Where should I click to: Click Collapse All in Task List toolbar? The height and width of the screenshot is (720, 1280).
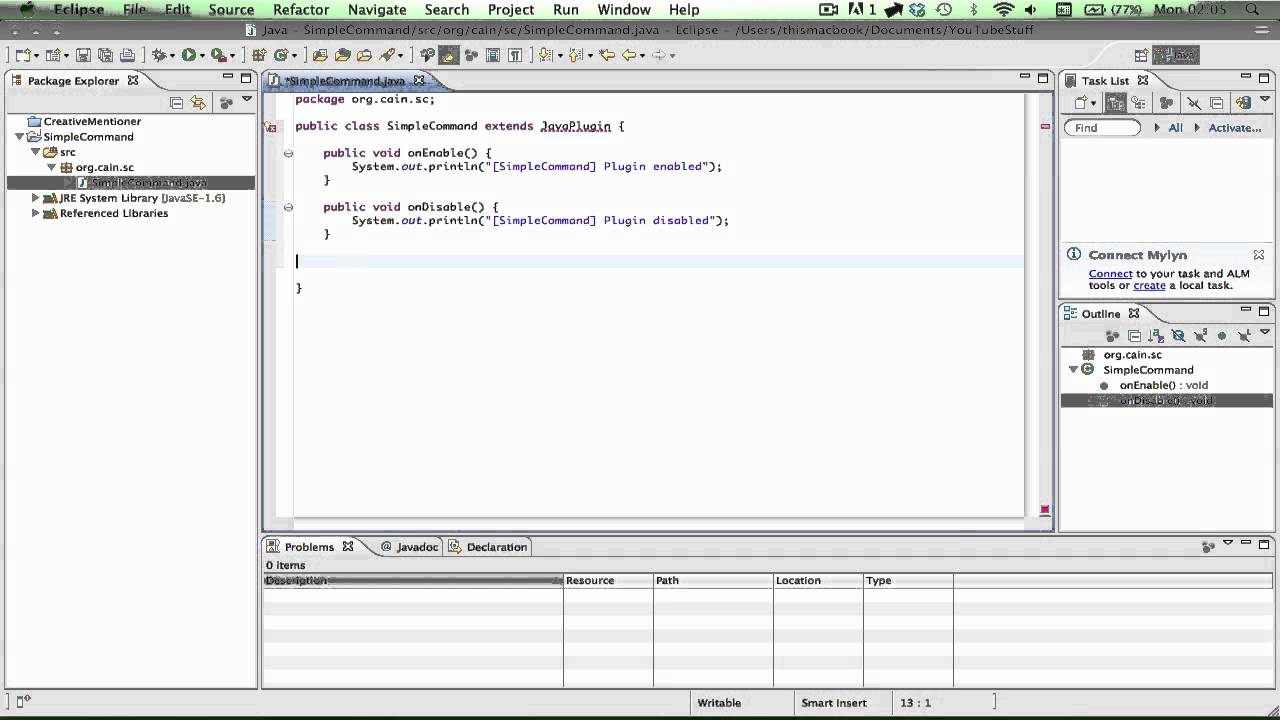point(1216,102)
